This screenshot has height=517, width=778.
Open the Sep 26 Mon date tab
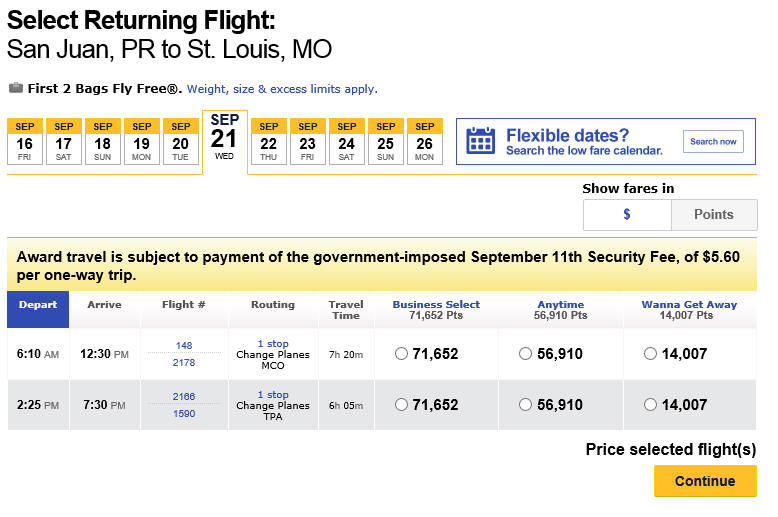[x=424, y=141]
